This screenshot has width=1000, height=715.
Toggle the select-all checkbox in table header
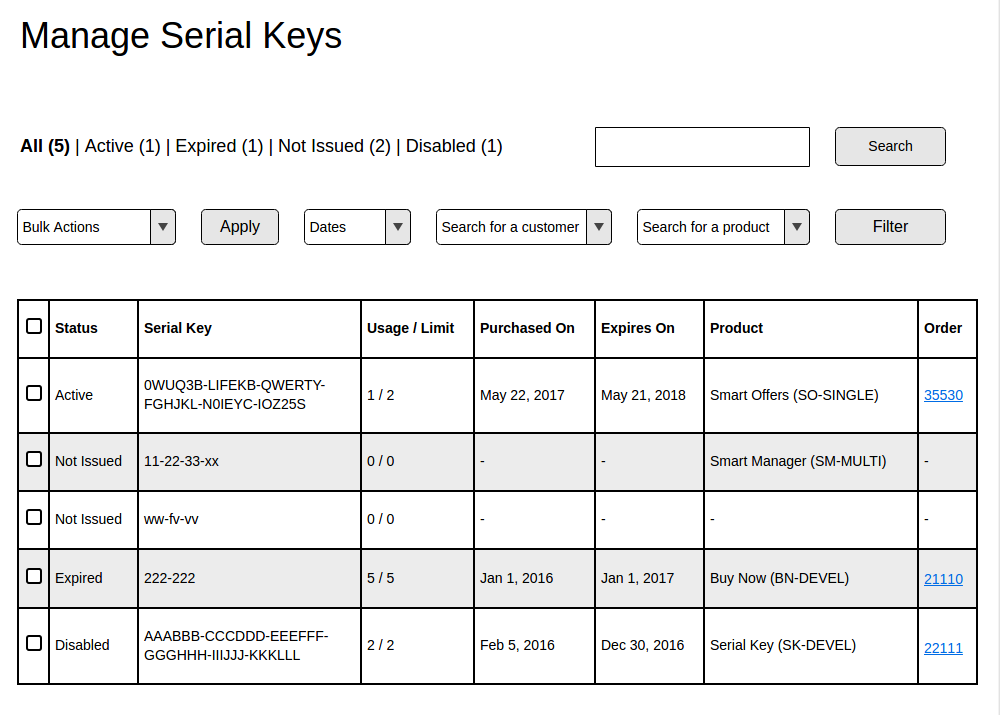[x=34, y=327]
